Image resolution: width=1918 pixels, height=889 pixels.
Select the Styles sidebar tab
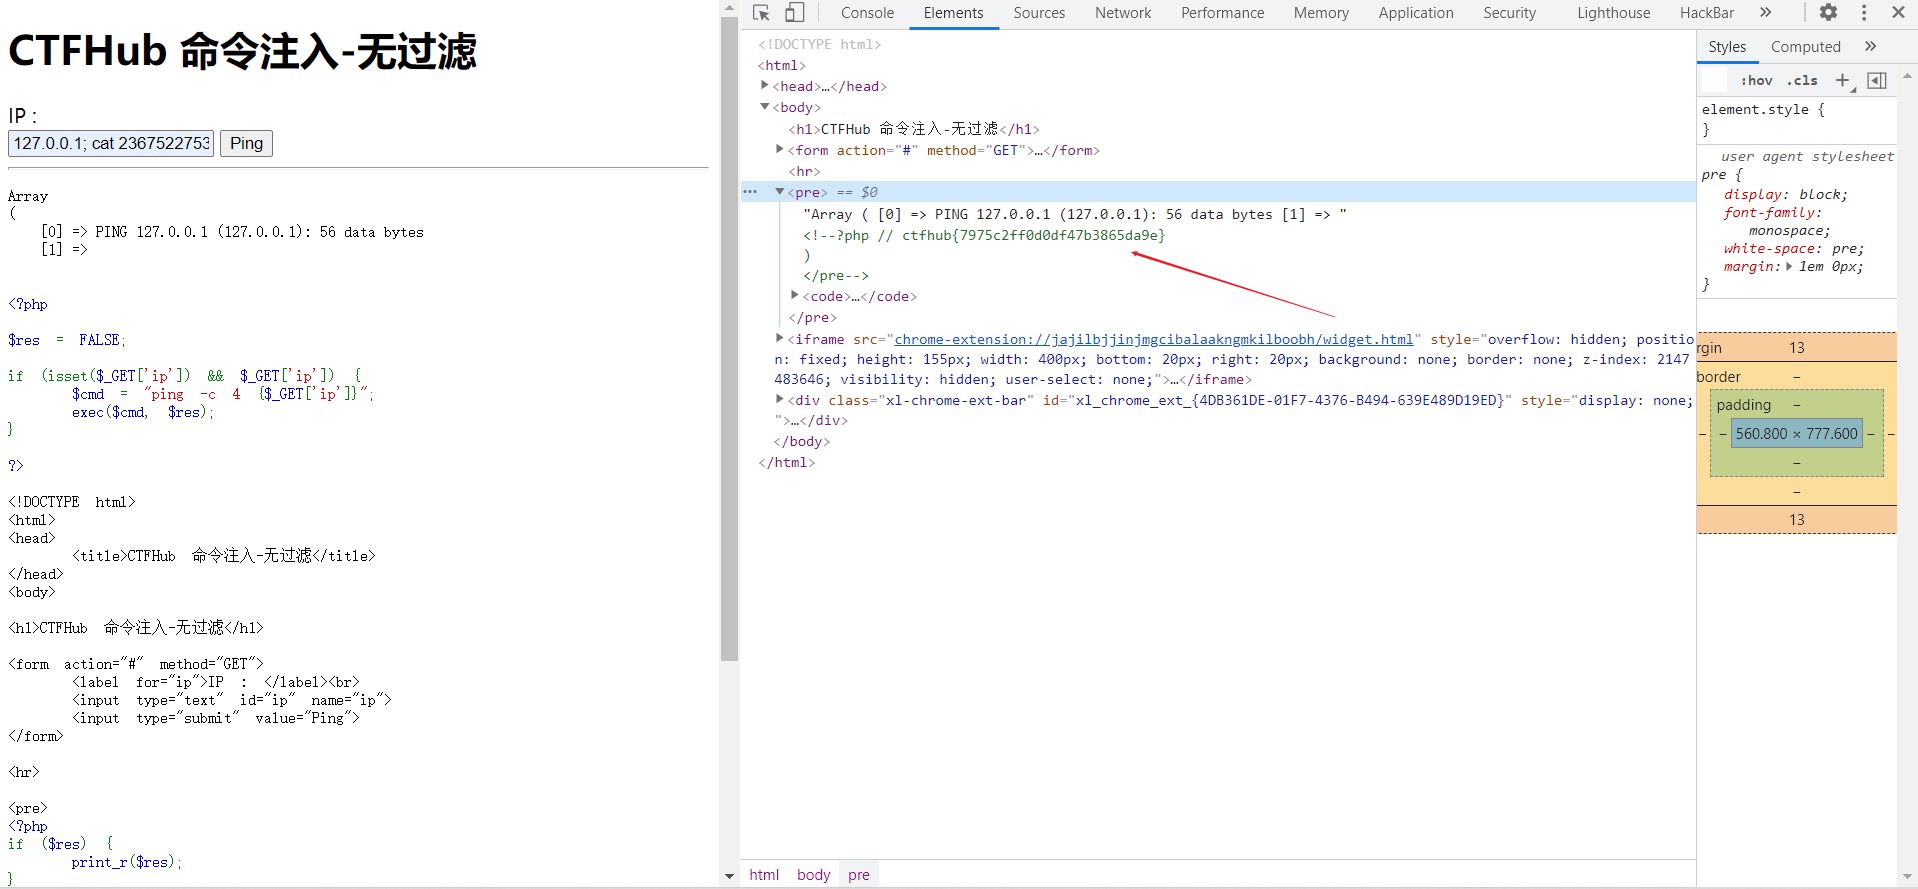(x=1727, y=47)
